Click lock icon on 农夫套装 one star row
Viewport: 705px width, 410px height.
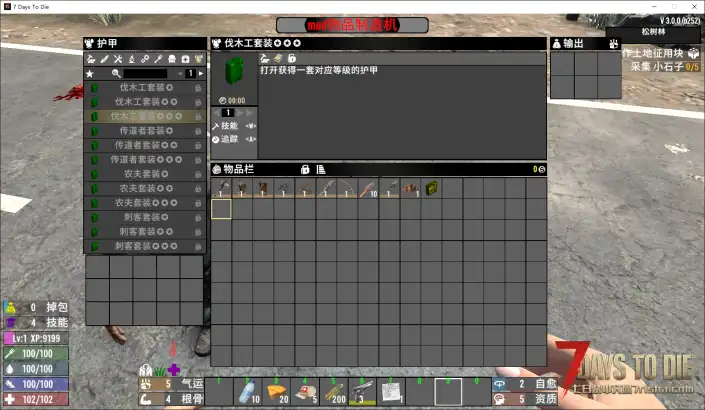tap(198, 174)
